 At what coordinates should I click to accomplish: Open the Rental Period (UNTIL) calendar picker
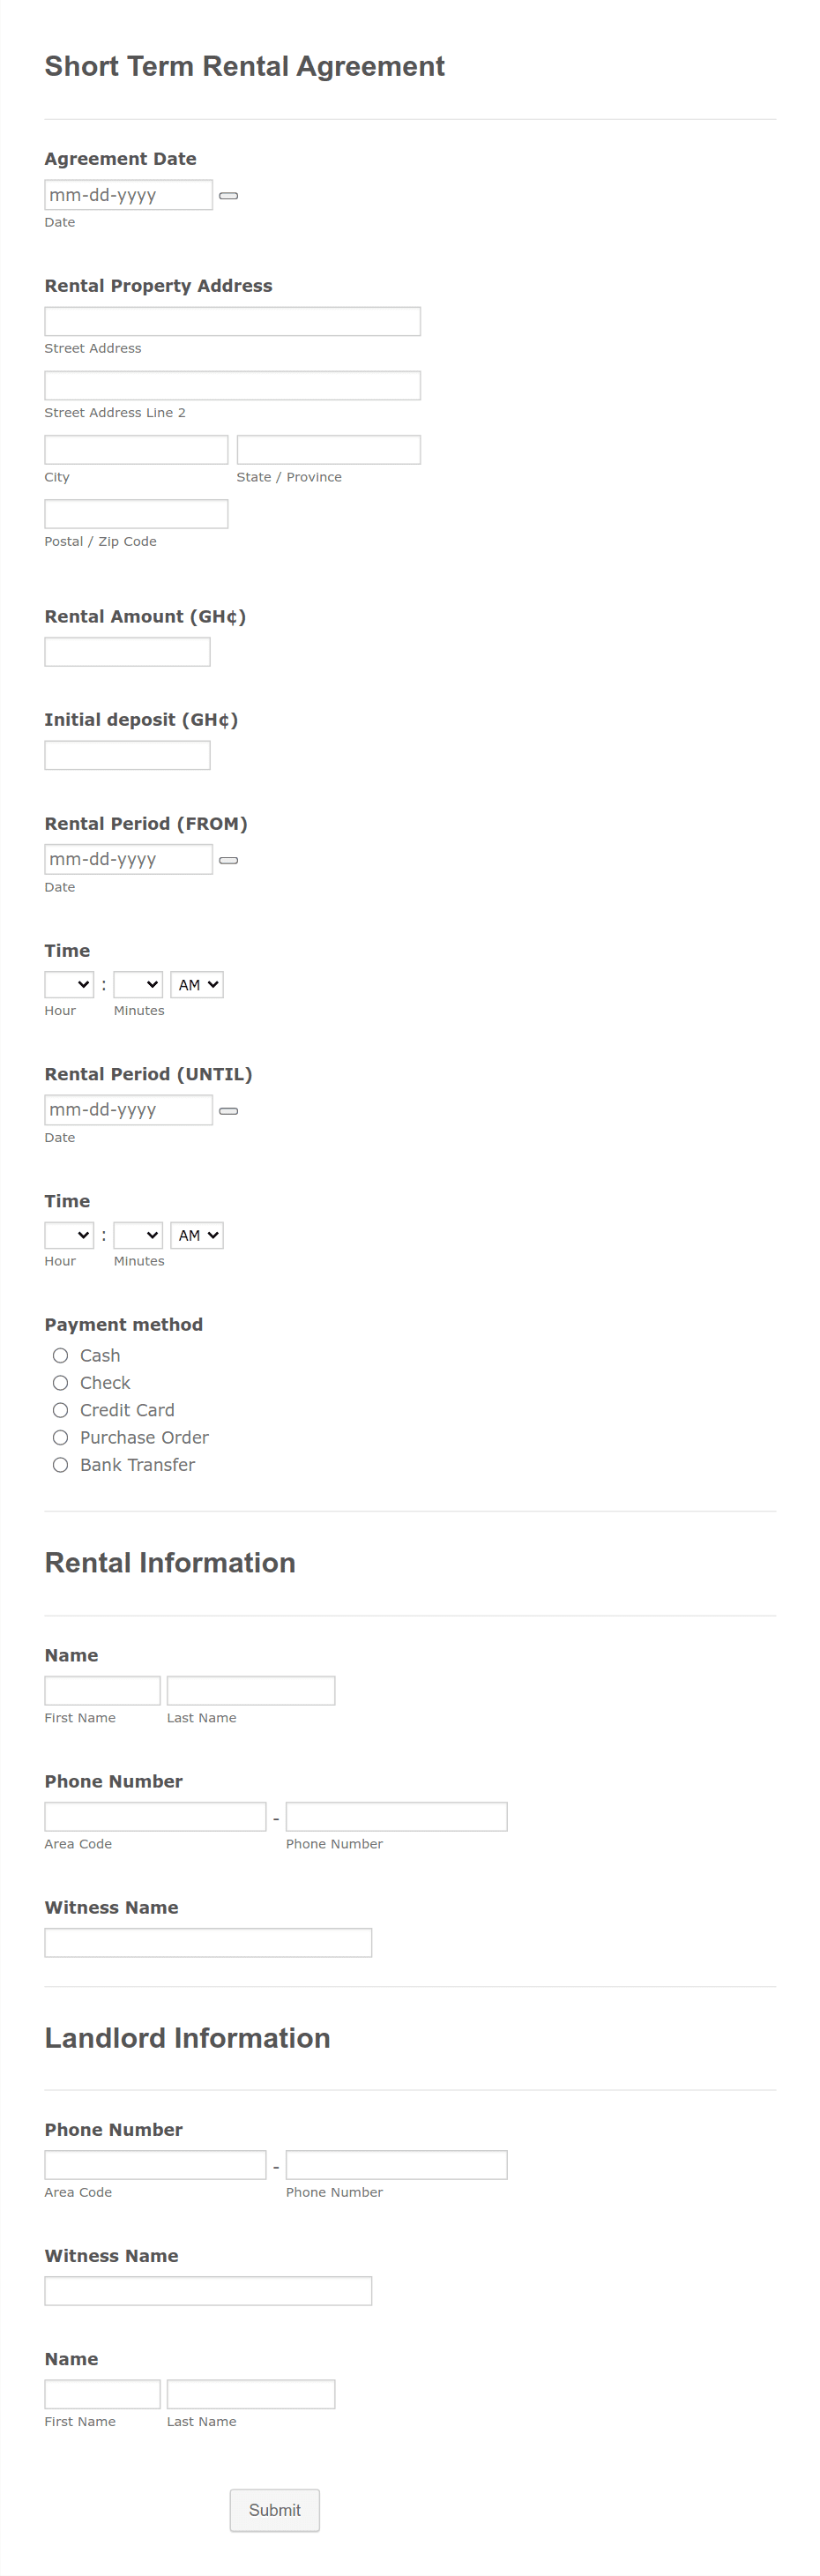click(229, 1111)
